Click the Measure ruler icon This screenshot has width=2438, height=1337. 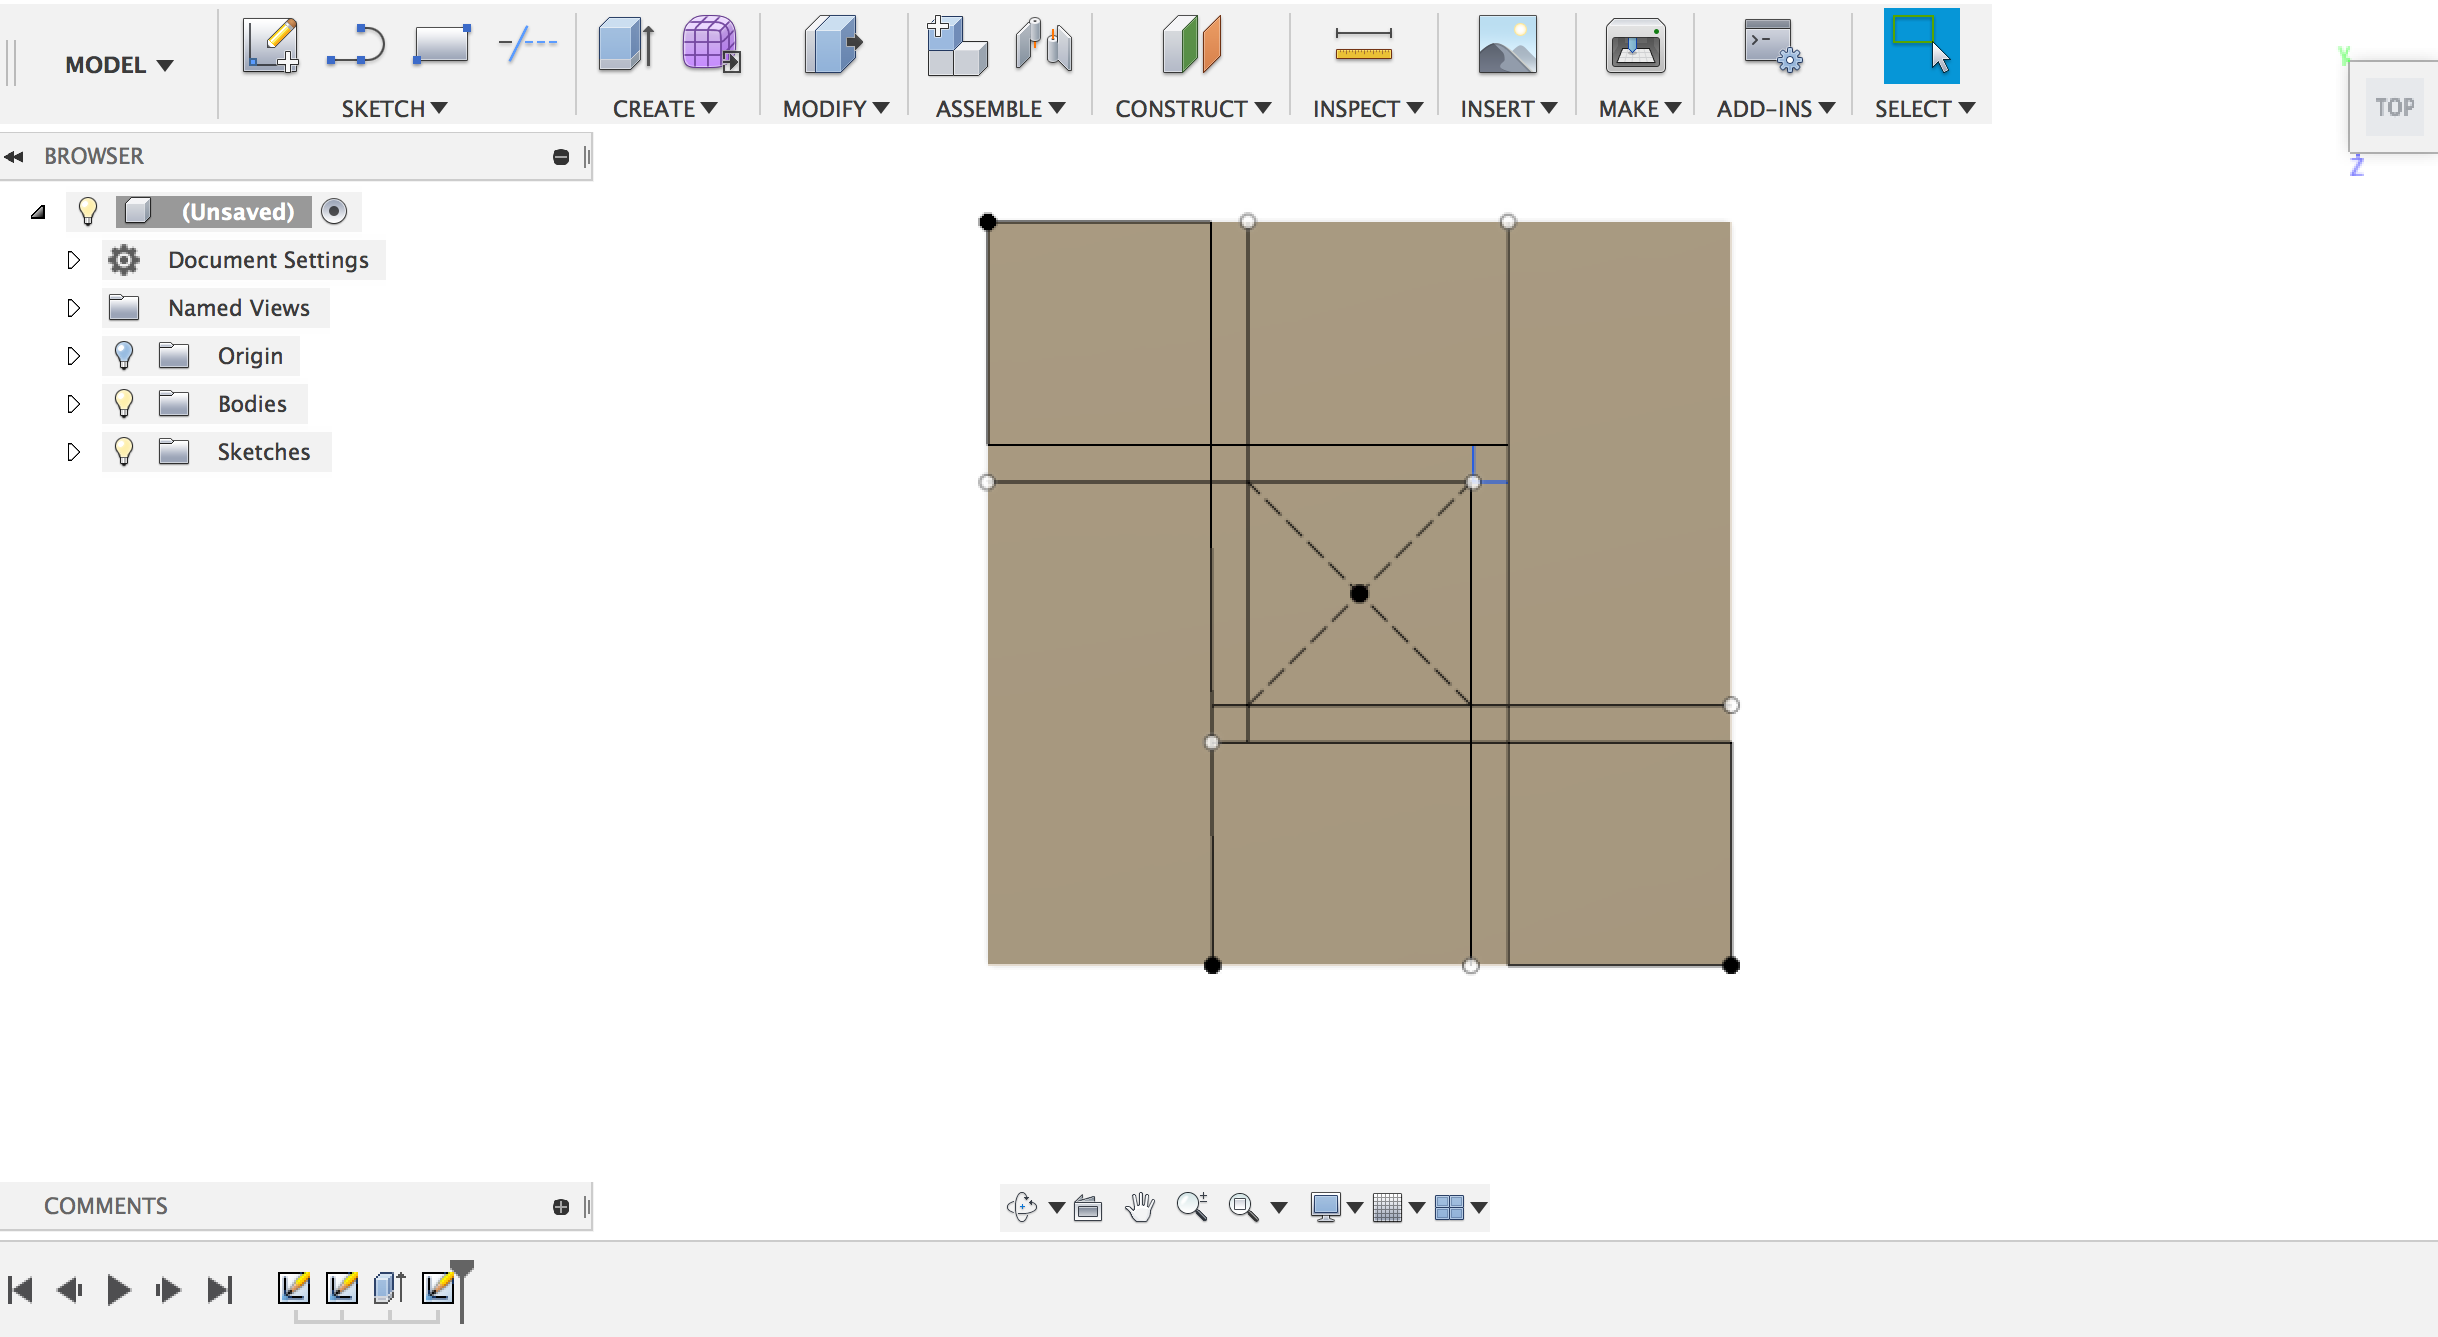pos(1363,46)
